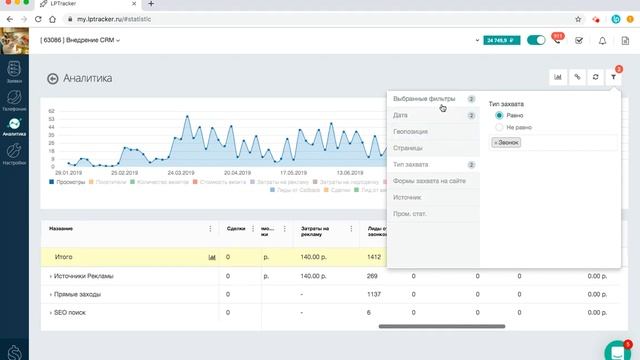640x360 pixels.
Task: Open the document icon in header
Action: coord(625,40)
